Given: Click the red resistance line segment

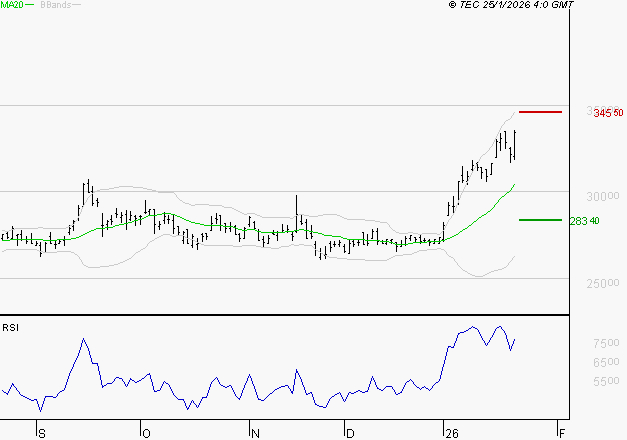Looking at the screenshot, I should (x=540, y=112).
